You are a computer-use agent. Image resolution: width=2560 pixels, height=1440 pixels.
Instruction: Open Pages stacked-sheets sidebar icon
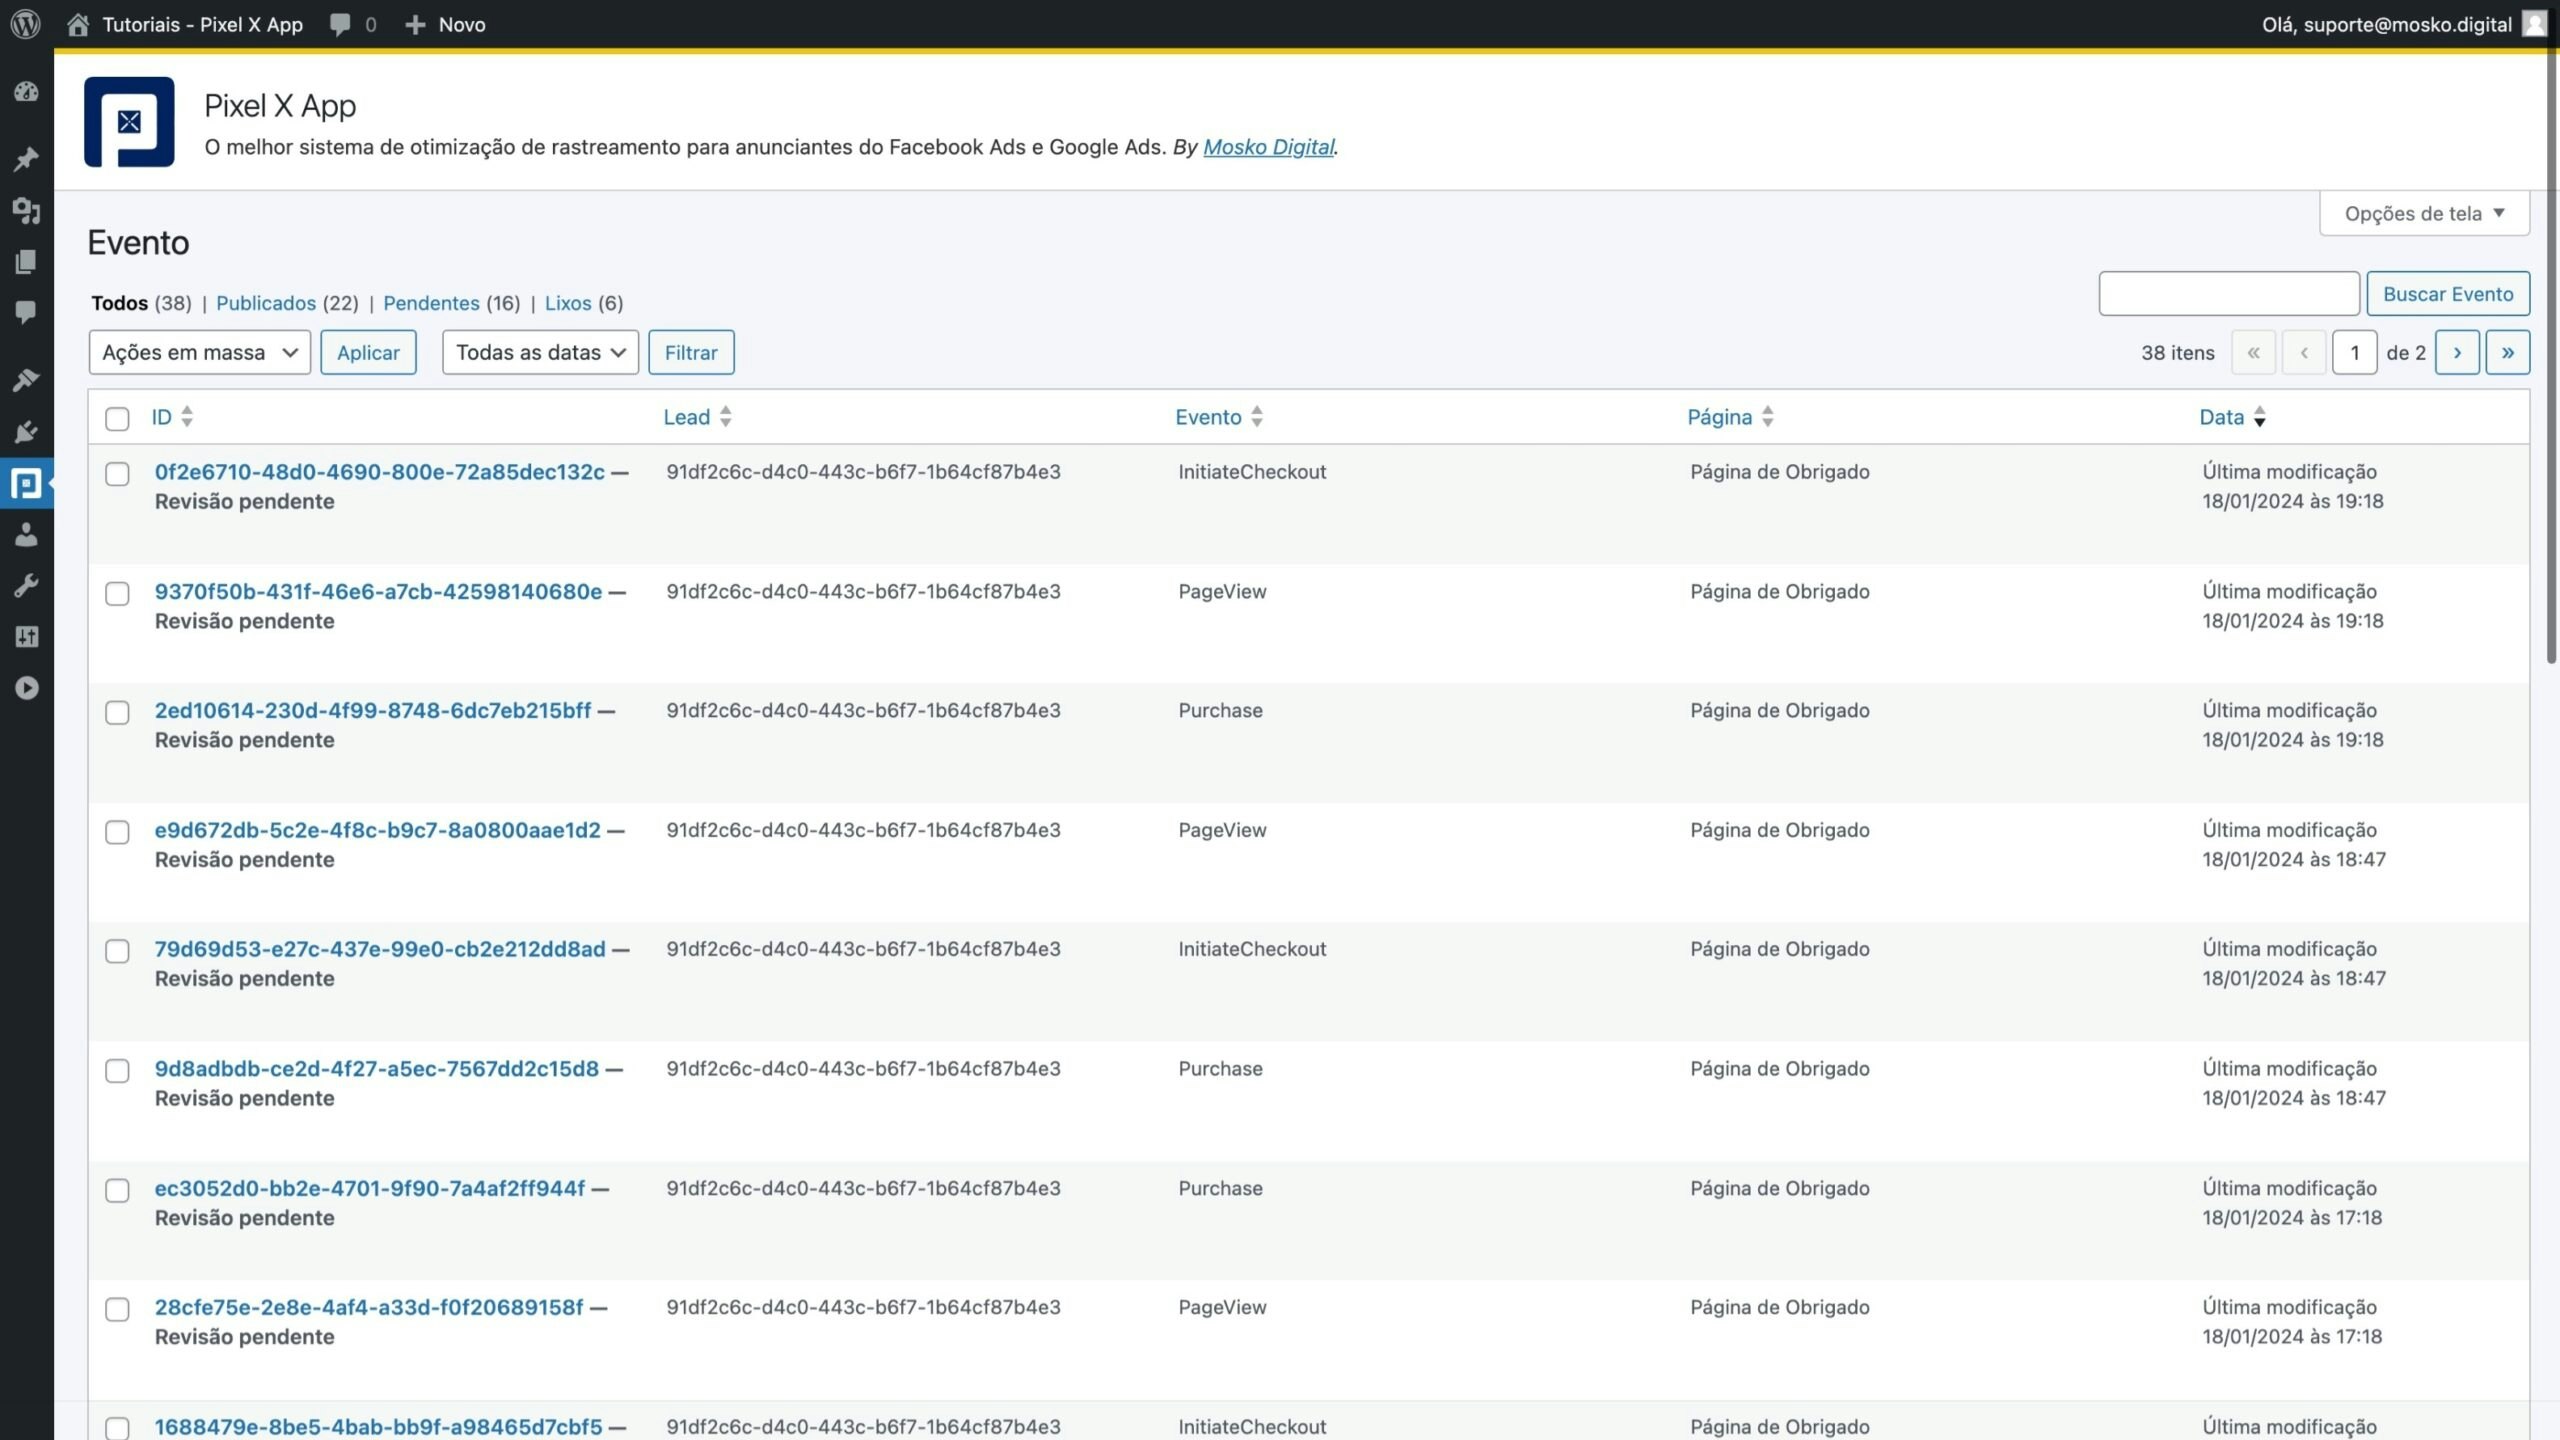click(26, 261)
